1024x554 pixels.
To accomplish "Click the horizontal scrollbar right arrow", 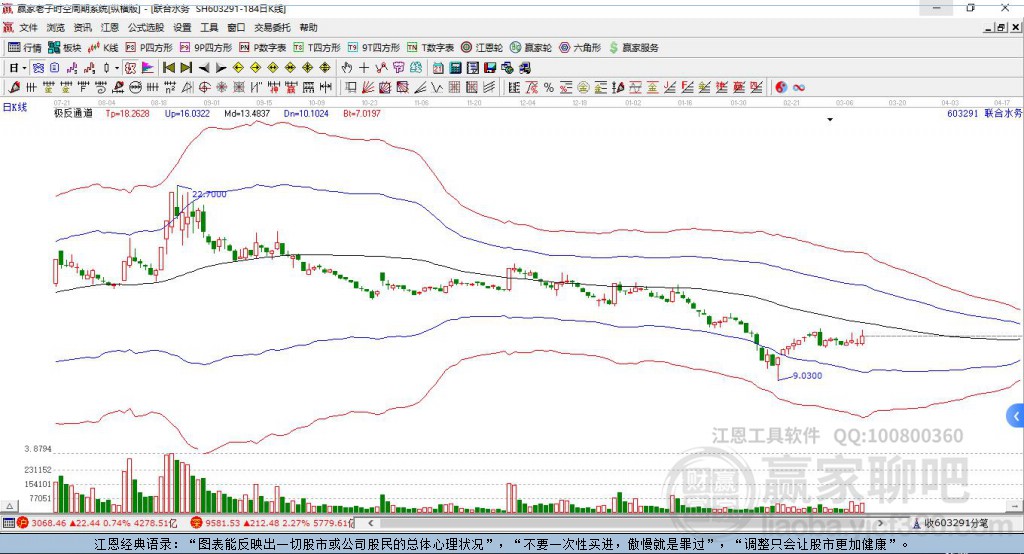I will coord(880,523).
